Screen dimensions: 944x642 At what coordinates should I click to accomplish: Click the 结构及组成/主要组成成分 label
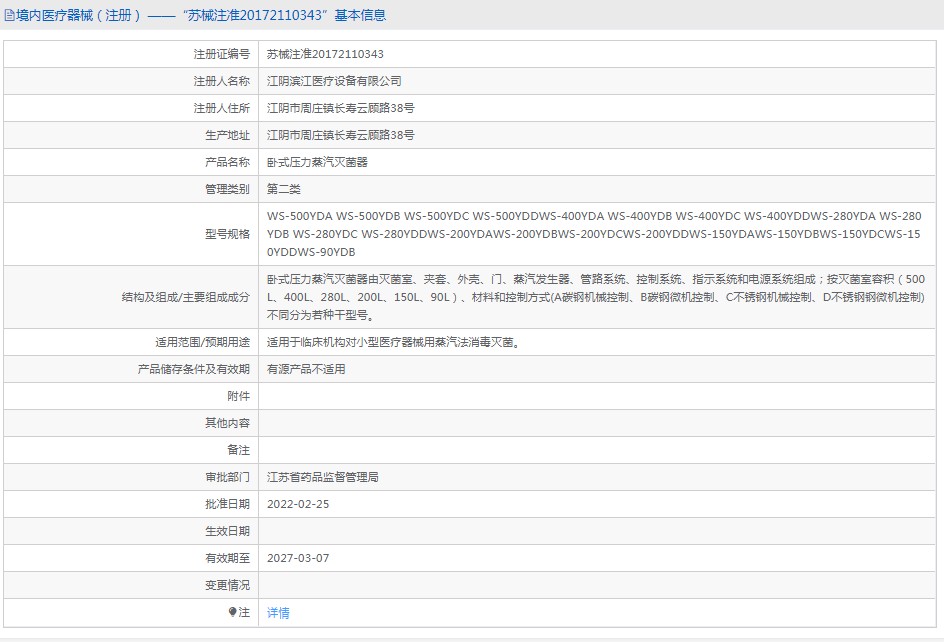point(185,297)
